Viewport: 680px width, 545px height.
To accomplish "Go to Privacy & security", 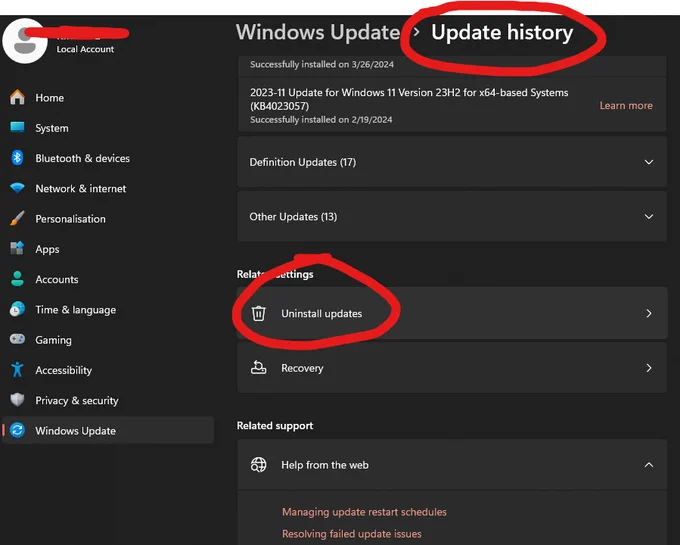I will pyautogui.click(x=108, y=401).
